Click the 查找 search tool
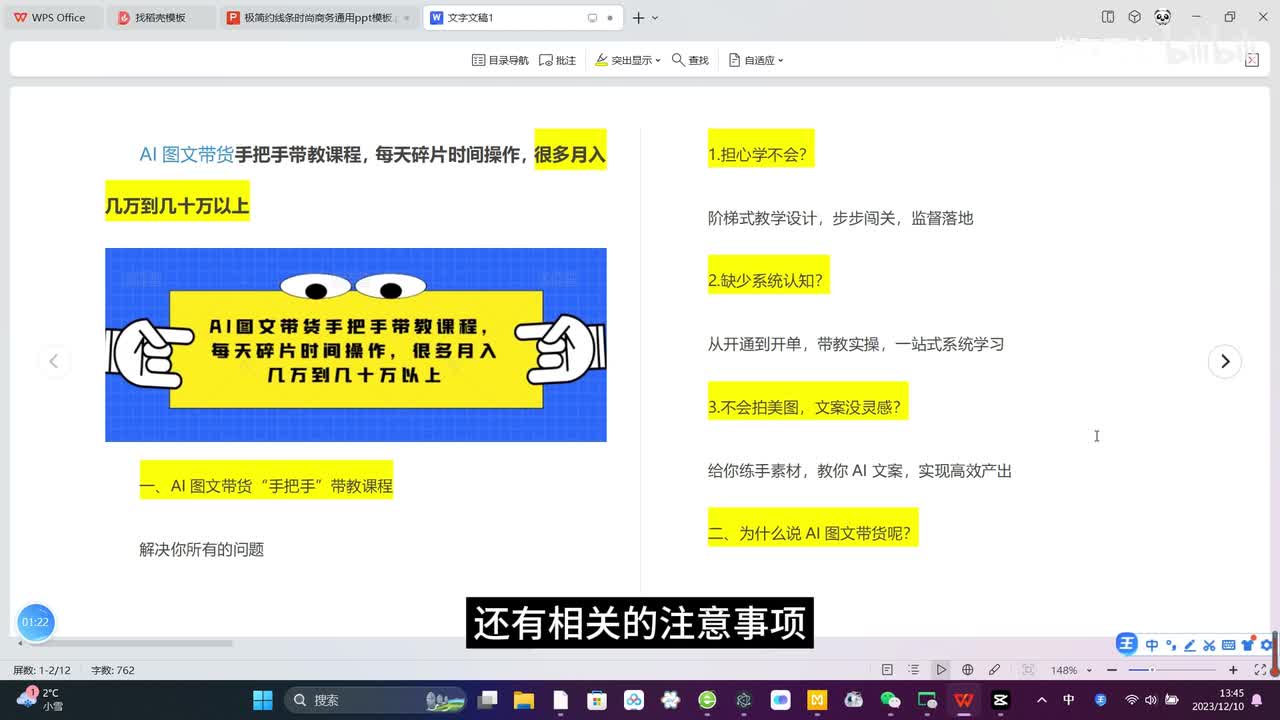 click(690, 60)
